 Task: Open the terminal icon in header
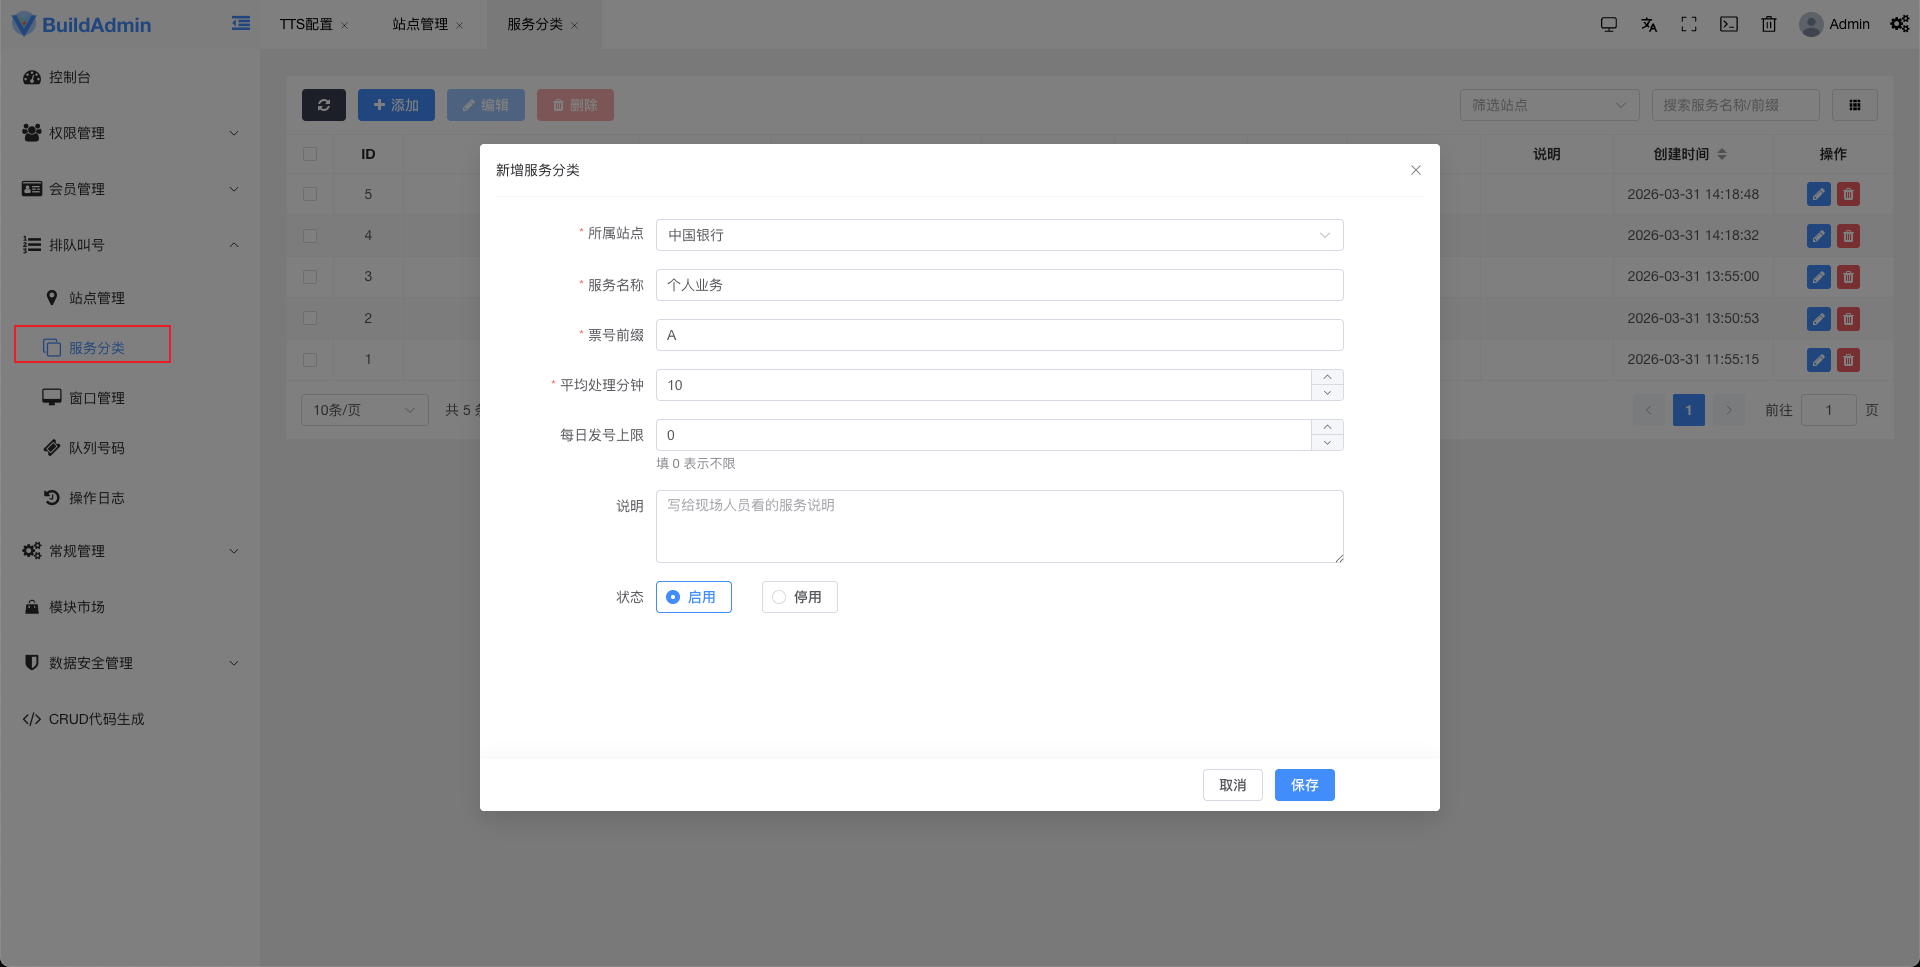1729,24
